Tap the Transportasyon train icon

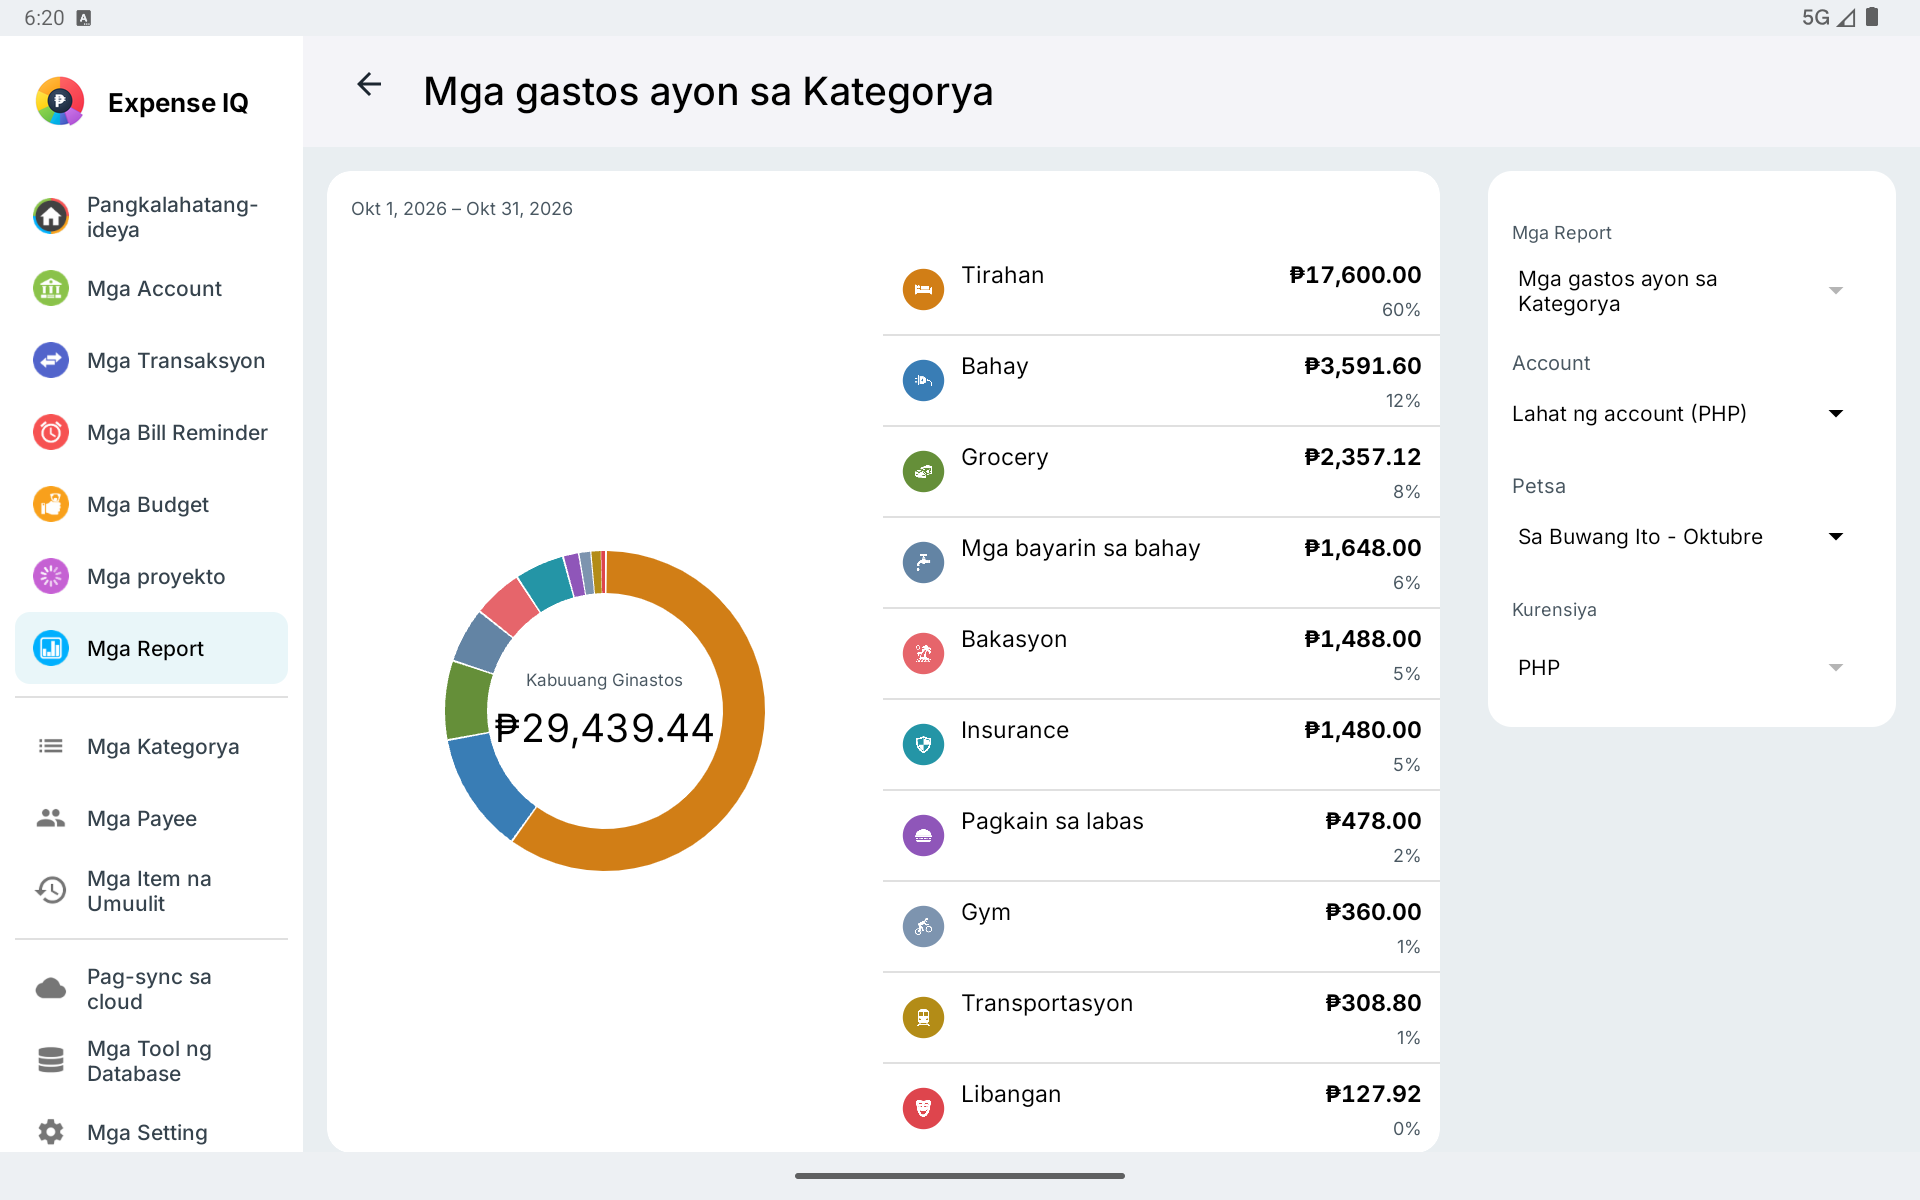pos(923,1017)
